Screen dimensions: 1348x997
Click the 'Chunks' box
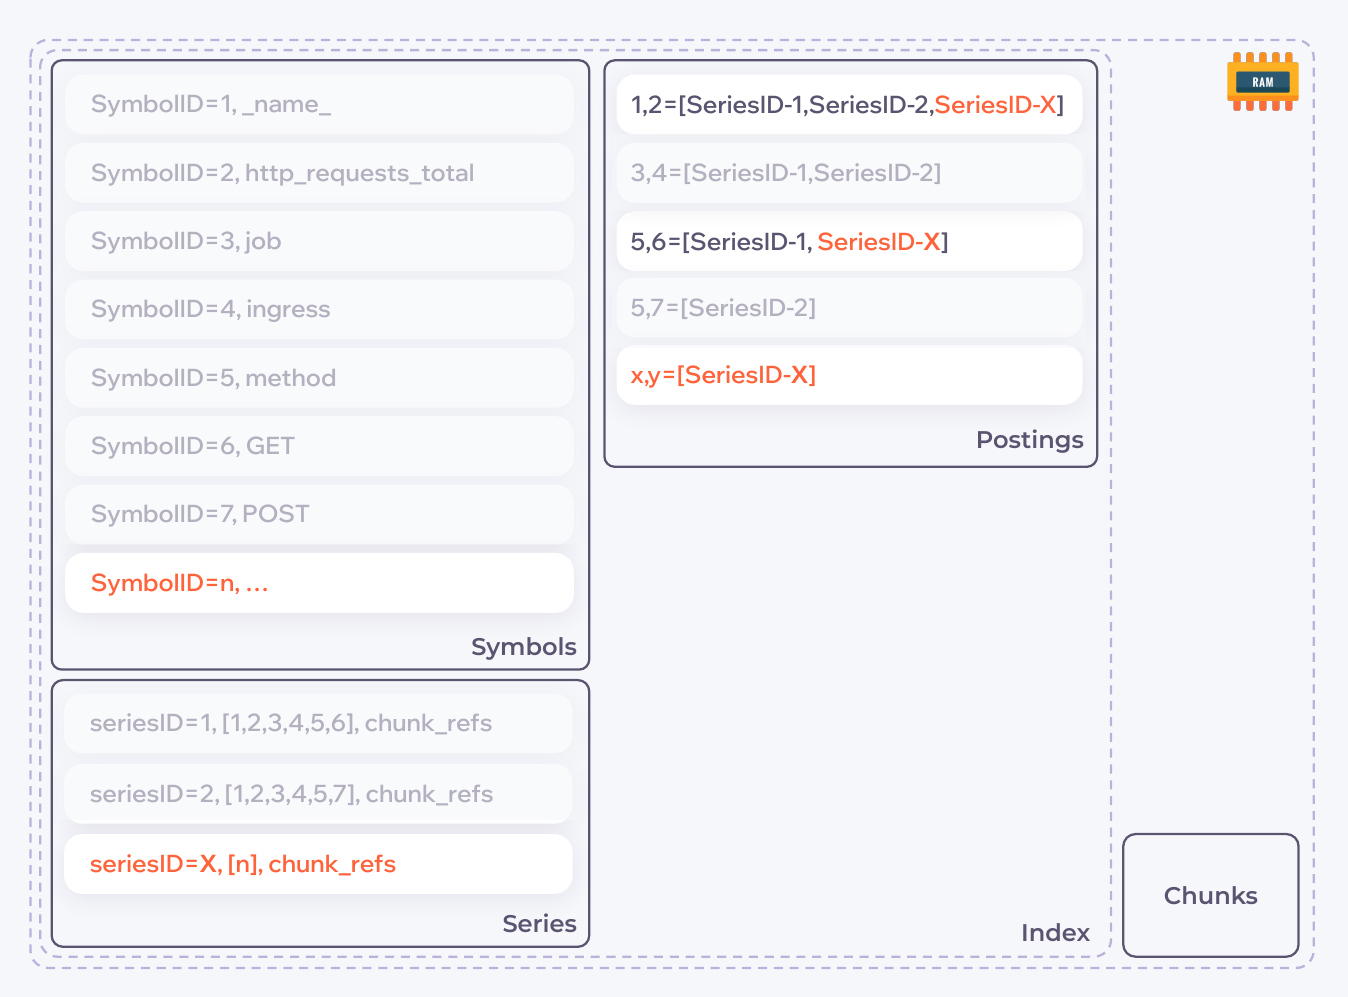(1211, 895)
